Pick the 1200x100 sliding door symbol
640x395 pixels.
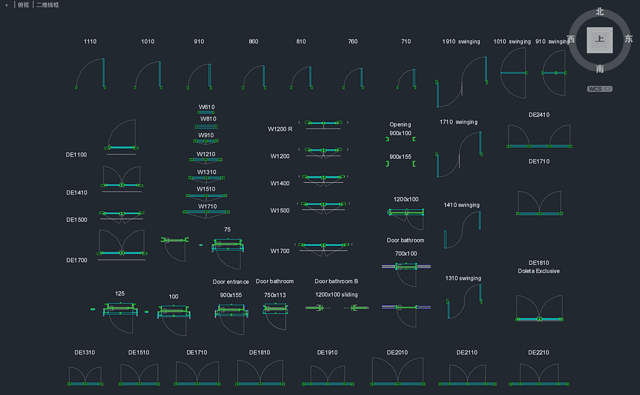pyautogui.click(x=337, y=308)
